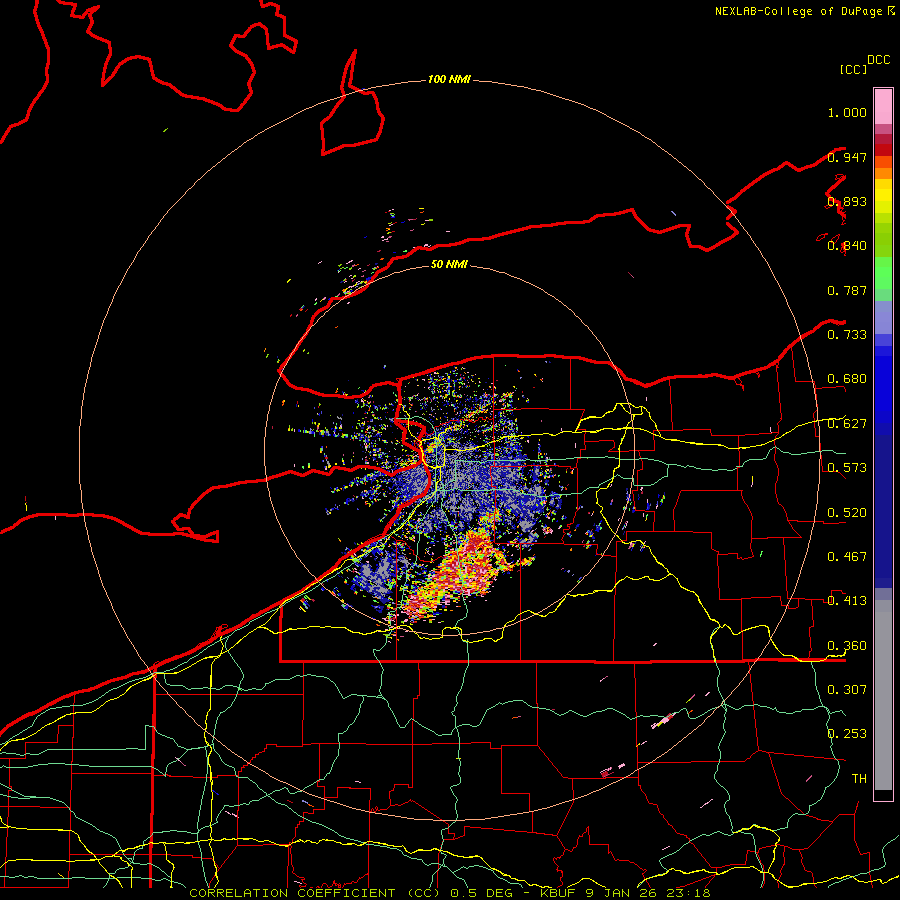Click the 0.680 scale value
The image size is (900, 900).
[x=847, y=379]
